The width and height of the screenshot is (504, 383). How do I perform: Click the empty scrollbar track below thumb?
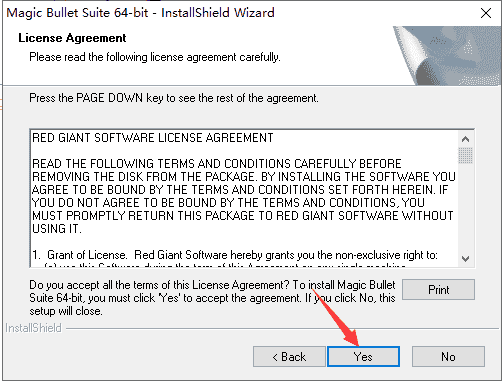(x=465, y=208)
